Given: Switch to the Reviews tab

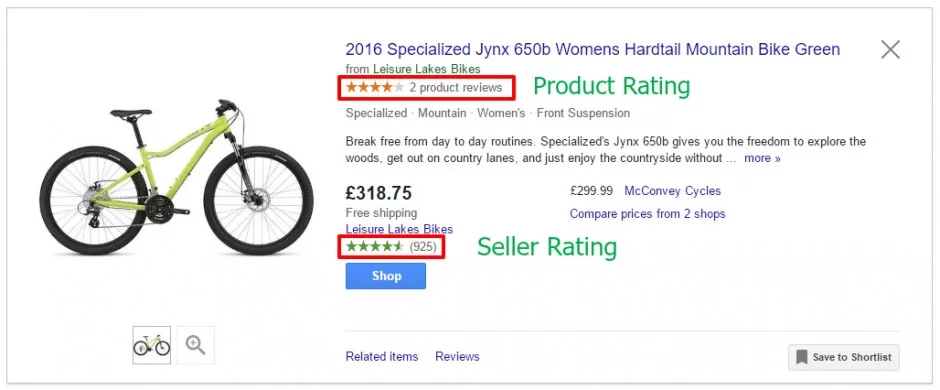Looking at the screenshot, I should tap(457, 357).
